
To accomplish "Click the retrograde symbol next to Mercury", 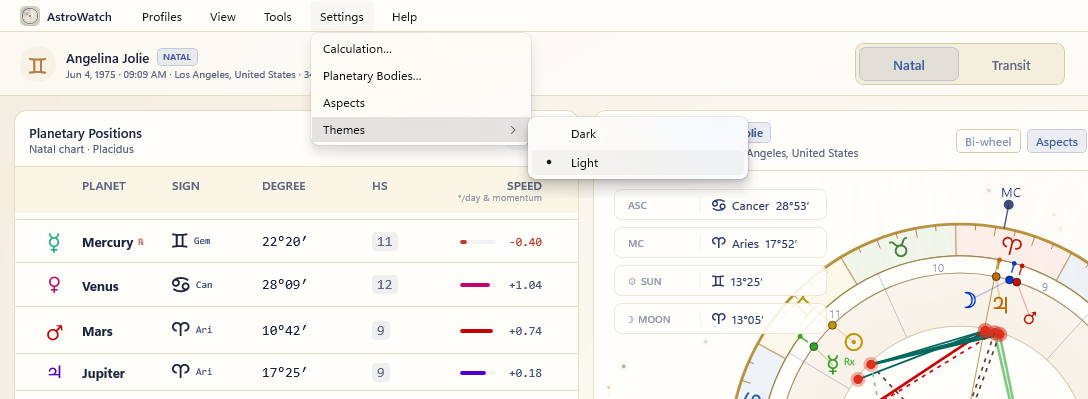I will click(141, 242).
